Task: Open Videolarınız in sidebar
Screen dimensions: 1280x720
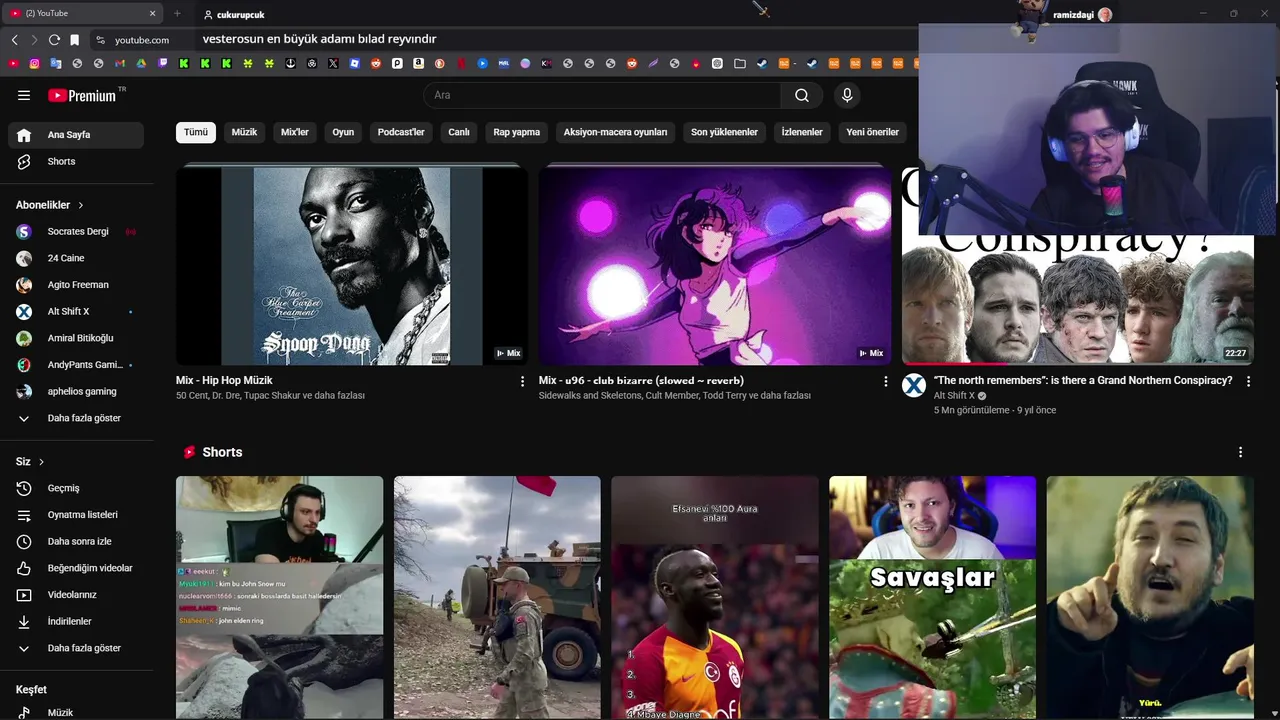Action: [x=76, y=595]
